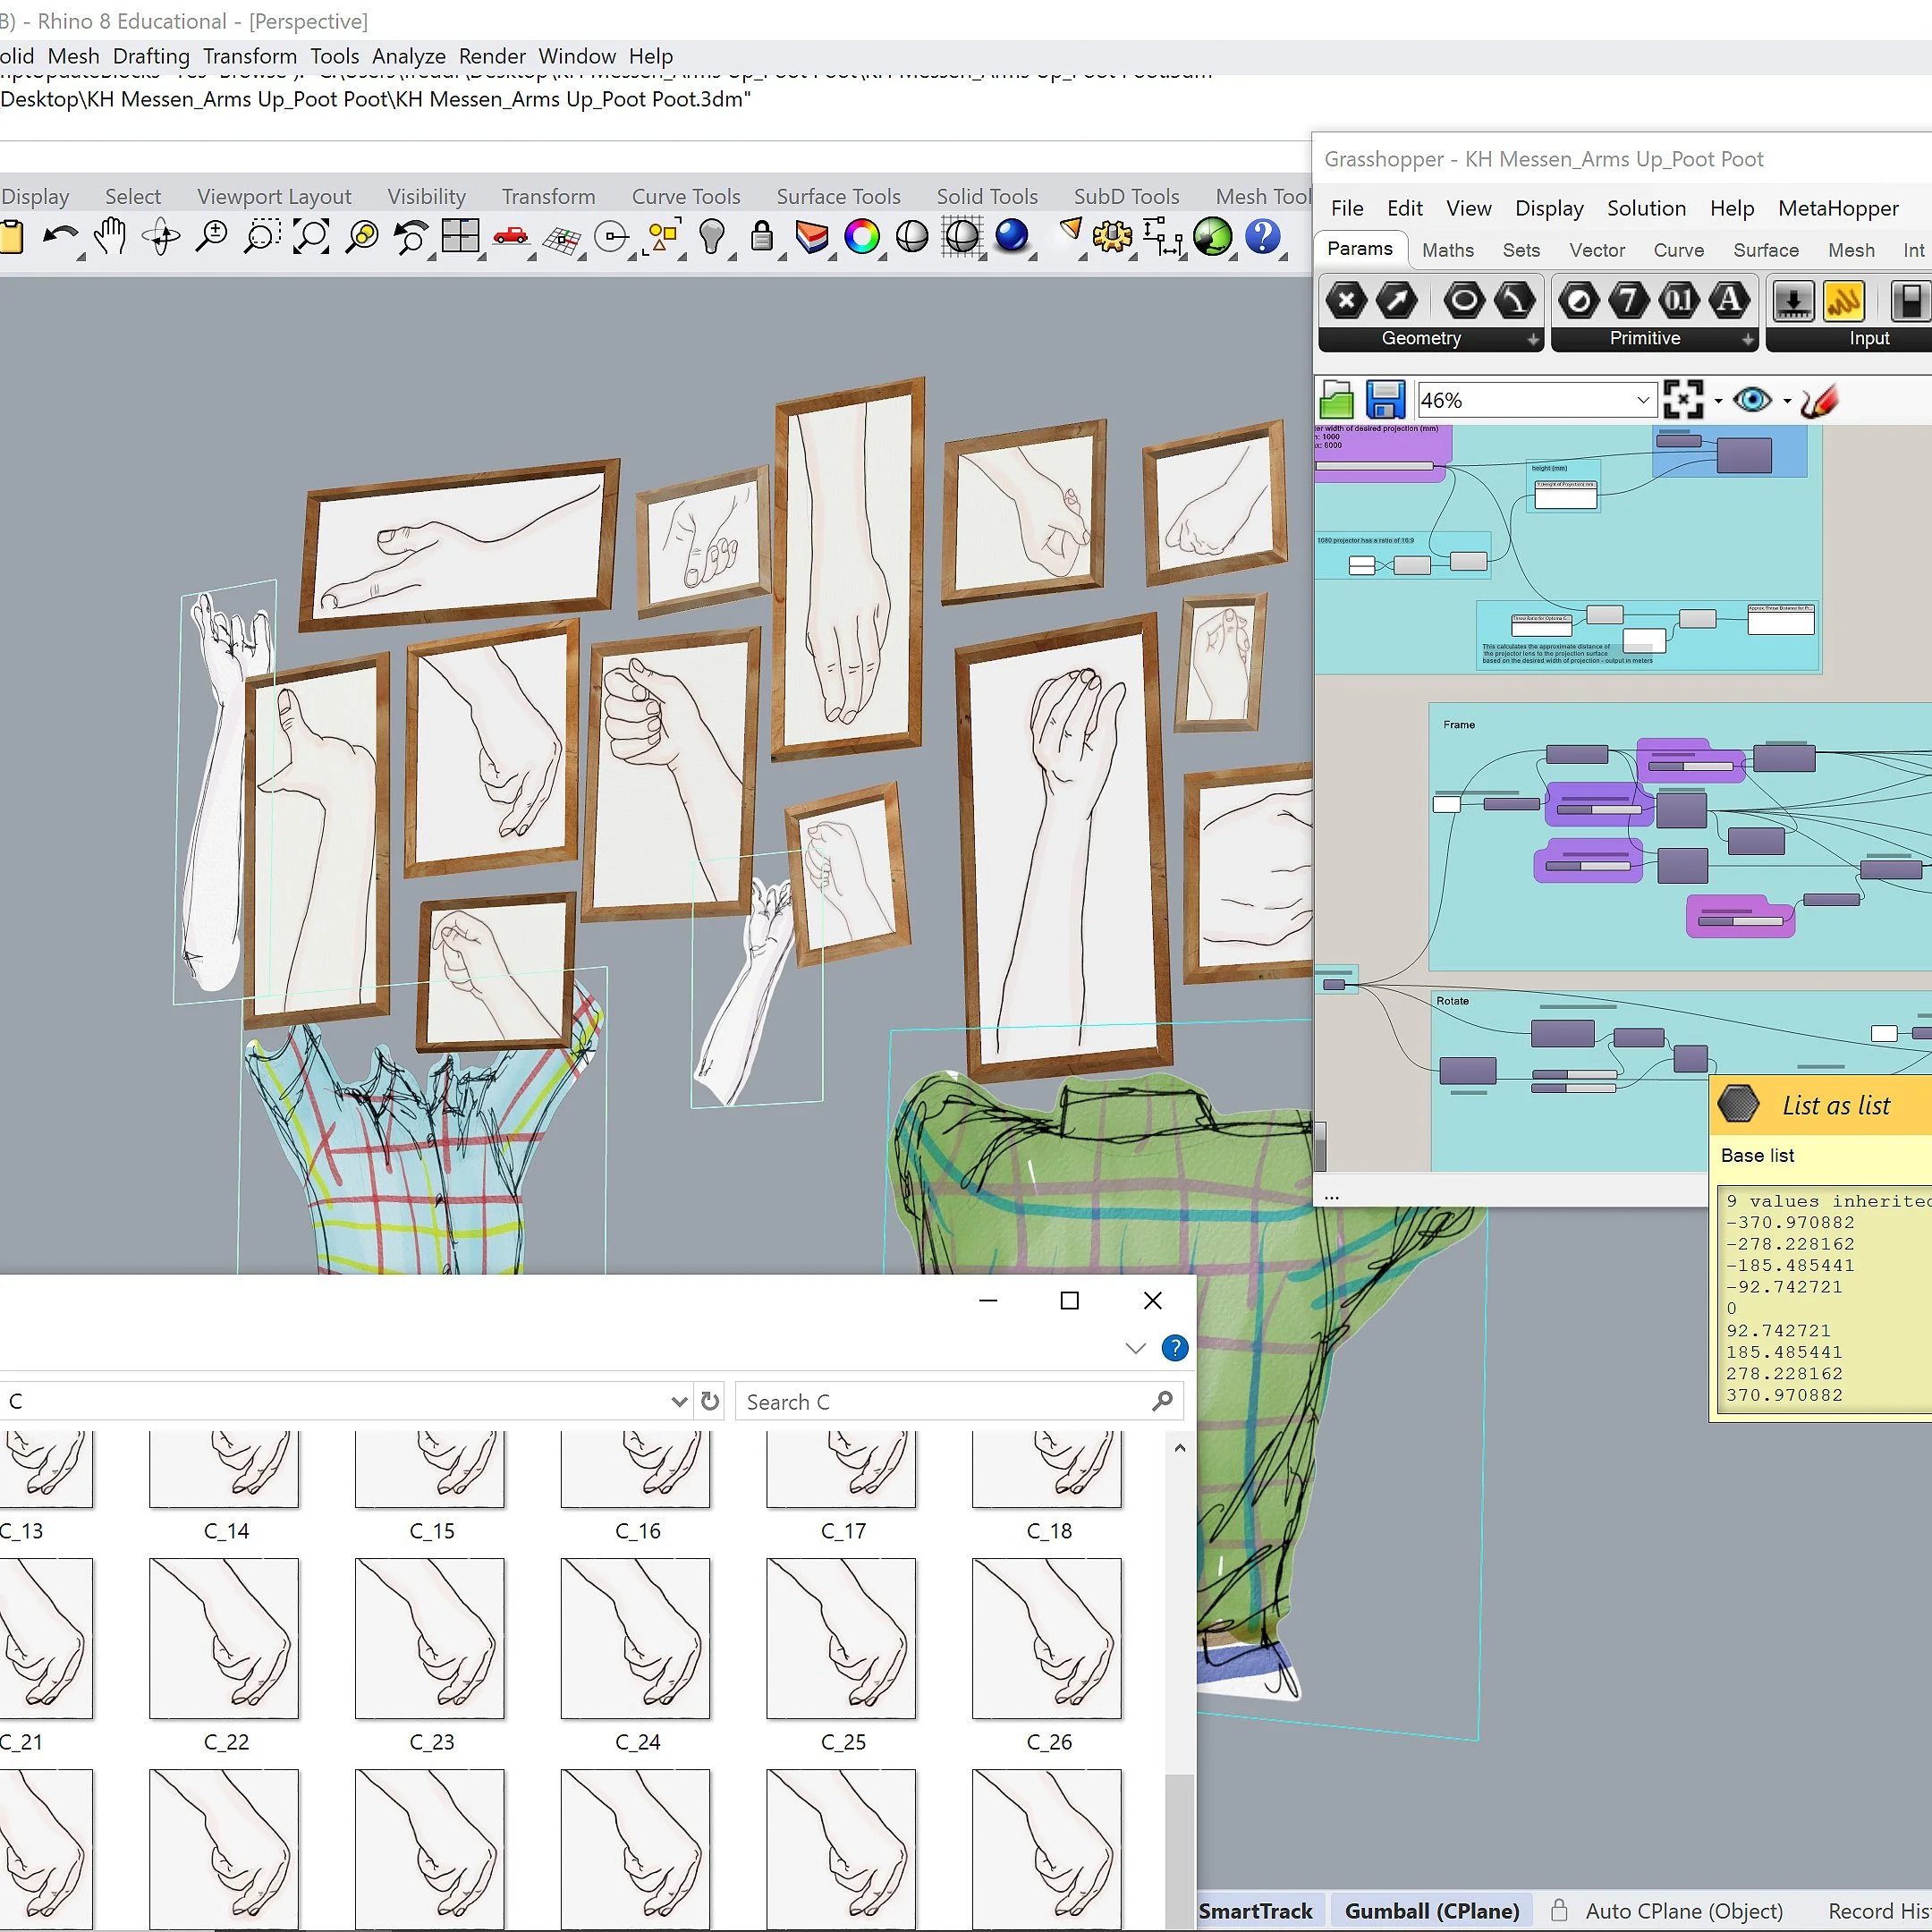Click the refresh button beside address bar
The width and height of the screenshot is (1932, 1932).
point(710,1402)
